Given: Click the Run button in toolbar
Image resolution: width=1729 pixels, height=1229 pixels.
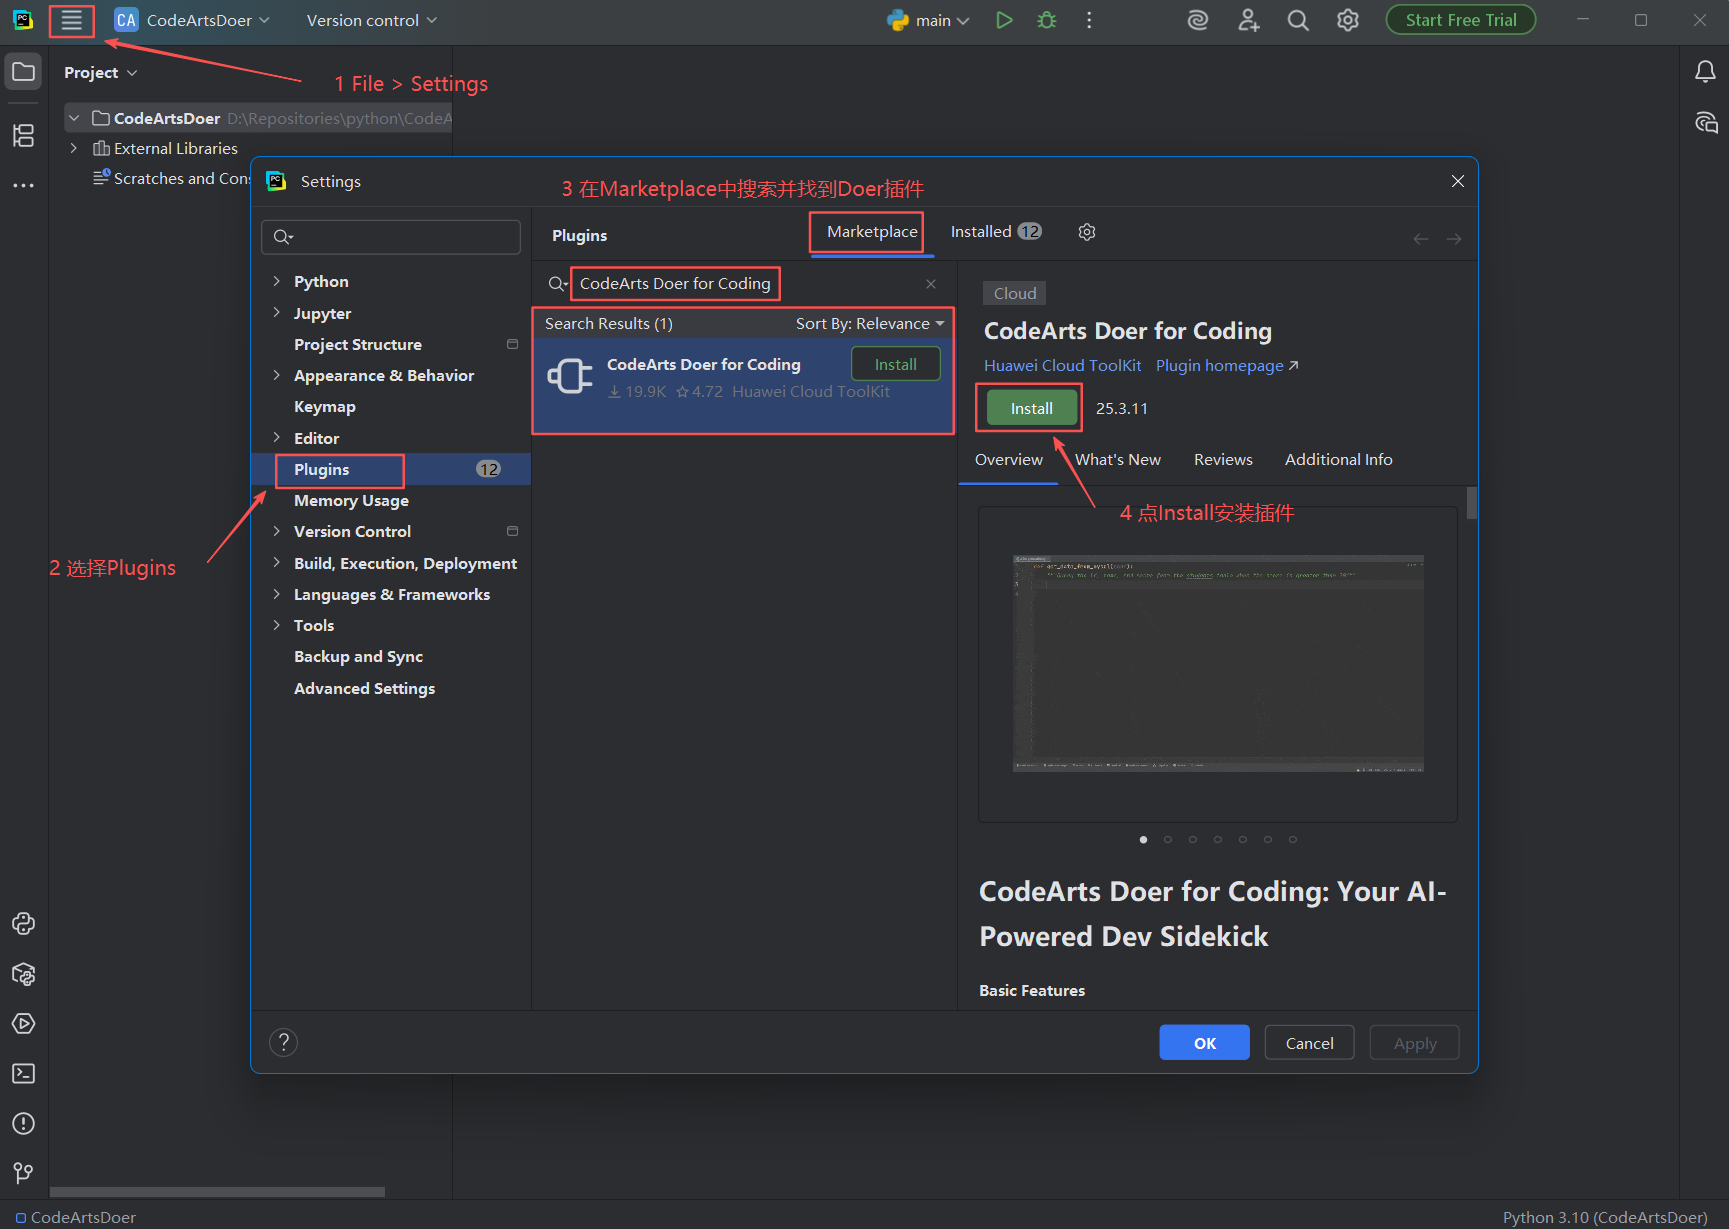Looking at the screenshot, I should click(1004, 20).
